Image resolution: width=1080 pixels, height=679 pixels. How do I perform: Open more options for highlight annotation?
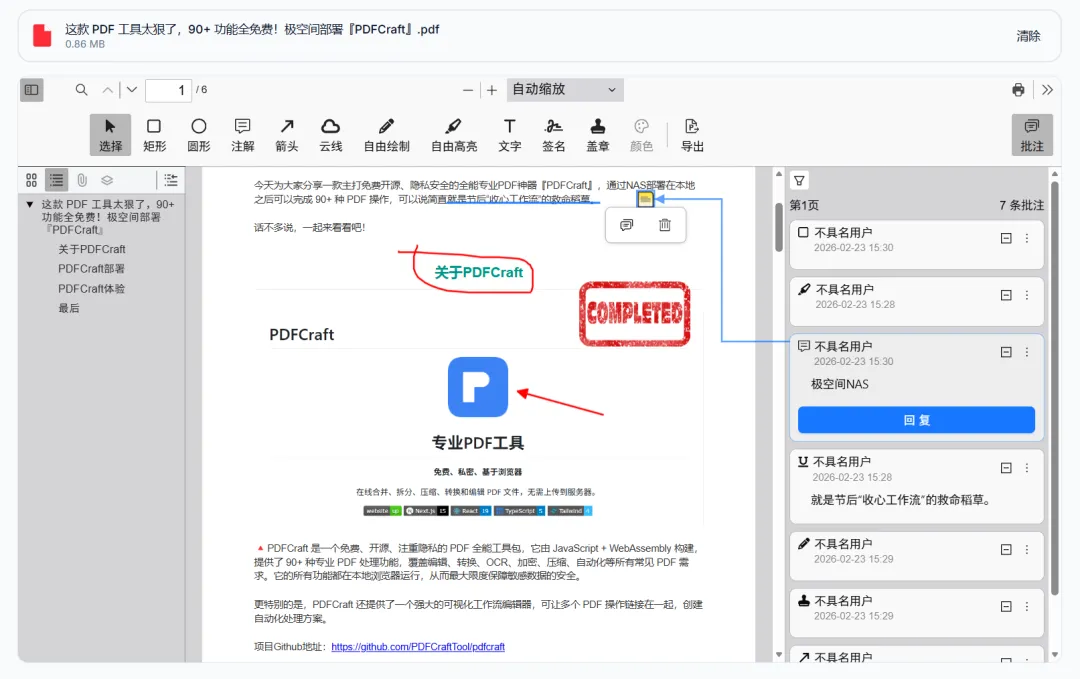(x=1027, y=295)
